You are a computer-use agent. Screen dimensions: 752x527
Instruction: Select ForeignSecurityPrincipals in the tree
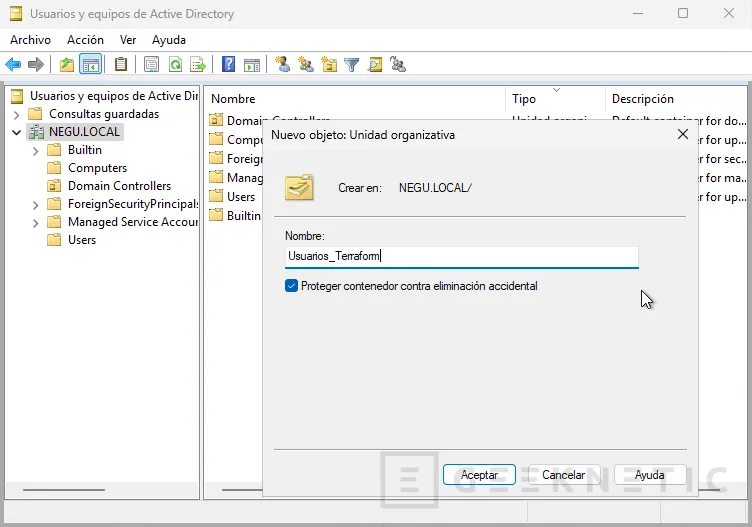[133, 204]
